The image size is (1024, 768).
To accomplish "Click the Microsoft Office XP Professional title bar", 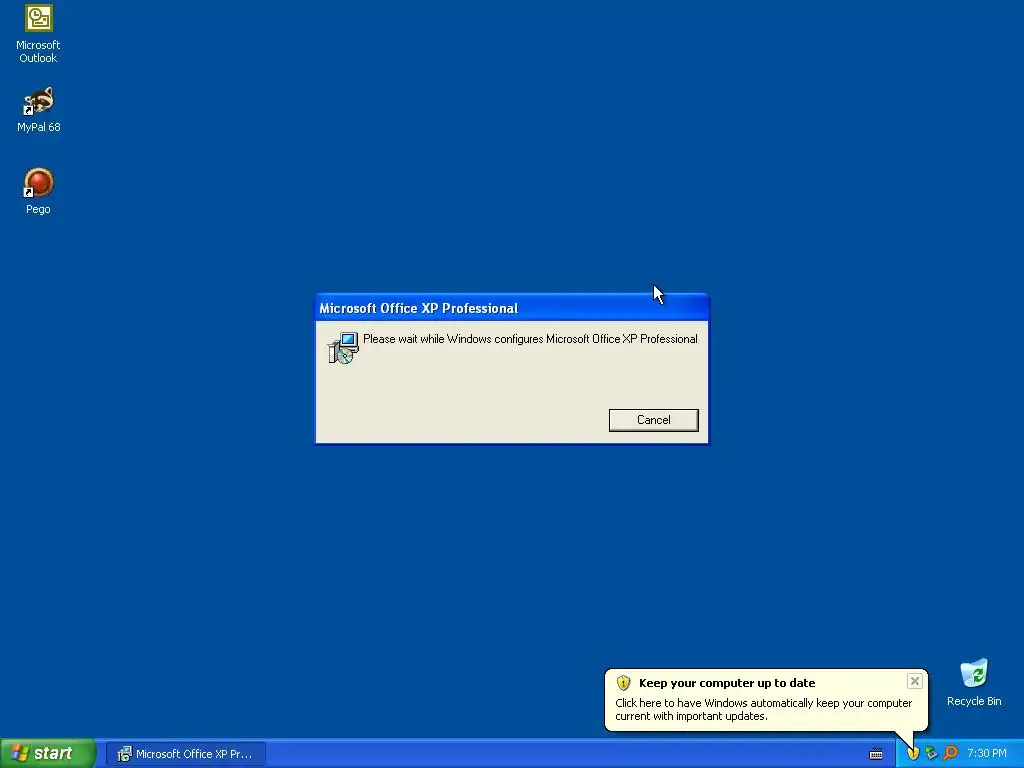I will (x=511, y=308).
